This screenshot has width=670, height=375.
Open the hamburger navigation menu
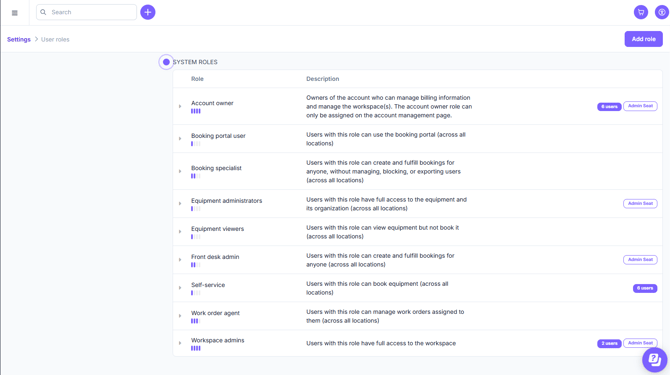(15, 13)
